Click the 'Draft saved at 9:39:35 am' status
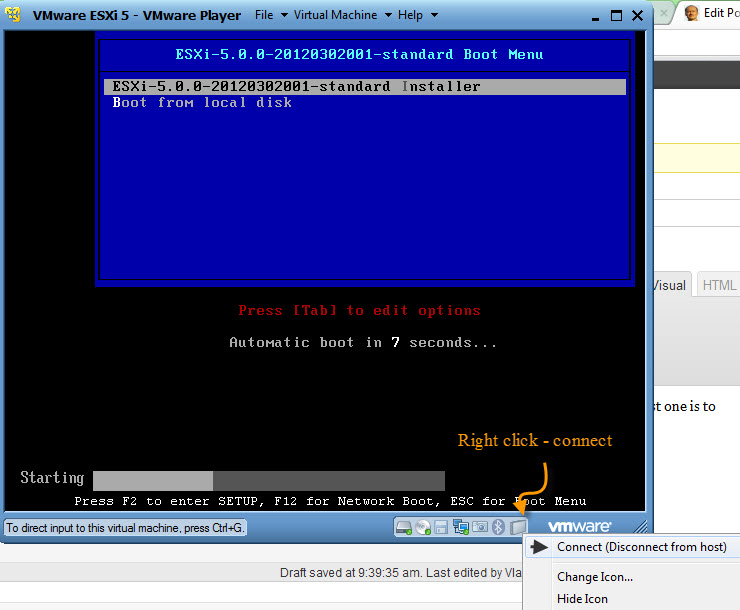Screen dimensions: 740x610 [x=351, y=572]
